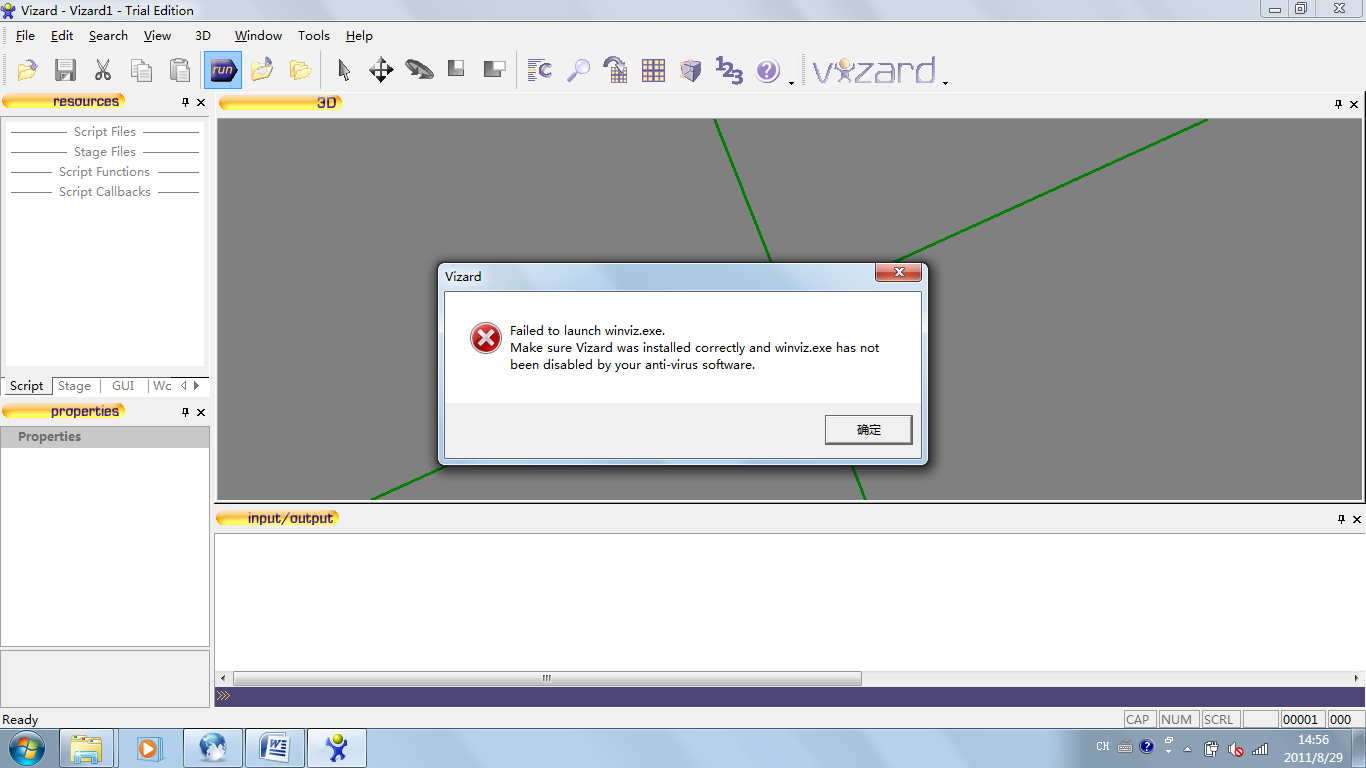Select the arrow pointer tool

[344, 70]
